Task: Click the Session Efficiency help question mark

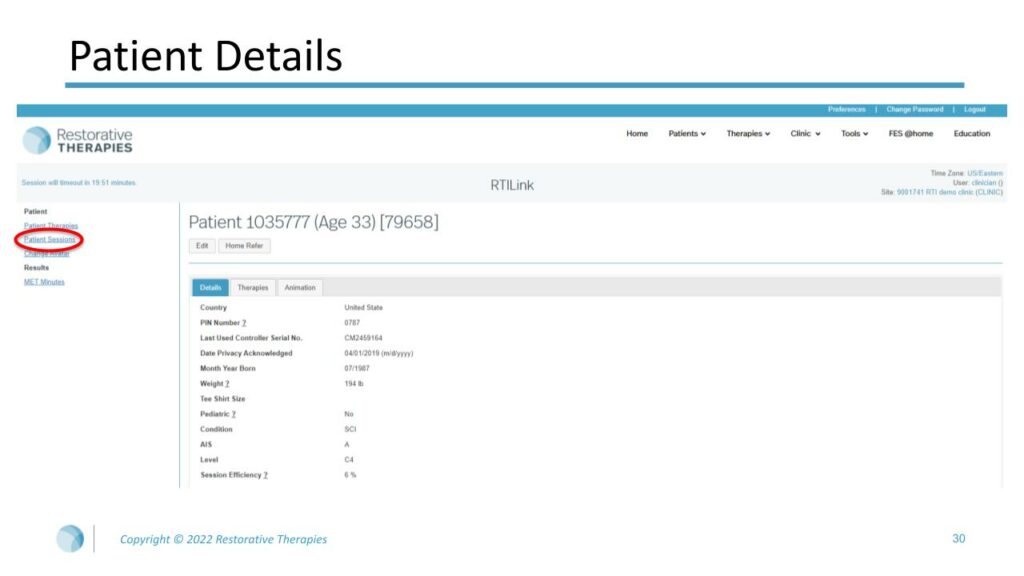Action: tap(265, 475)
